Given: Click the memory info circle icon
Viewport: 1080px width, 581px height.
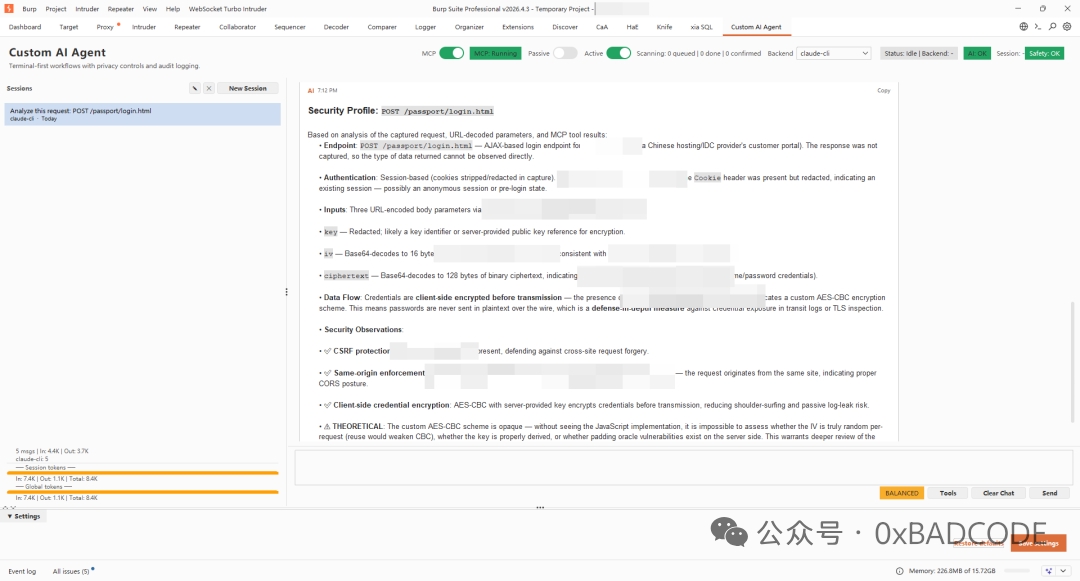Looking at the screenshot, I should click(900, 571).
